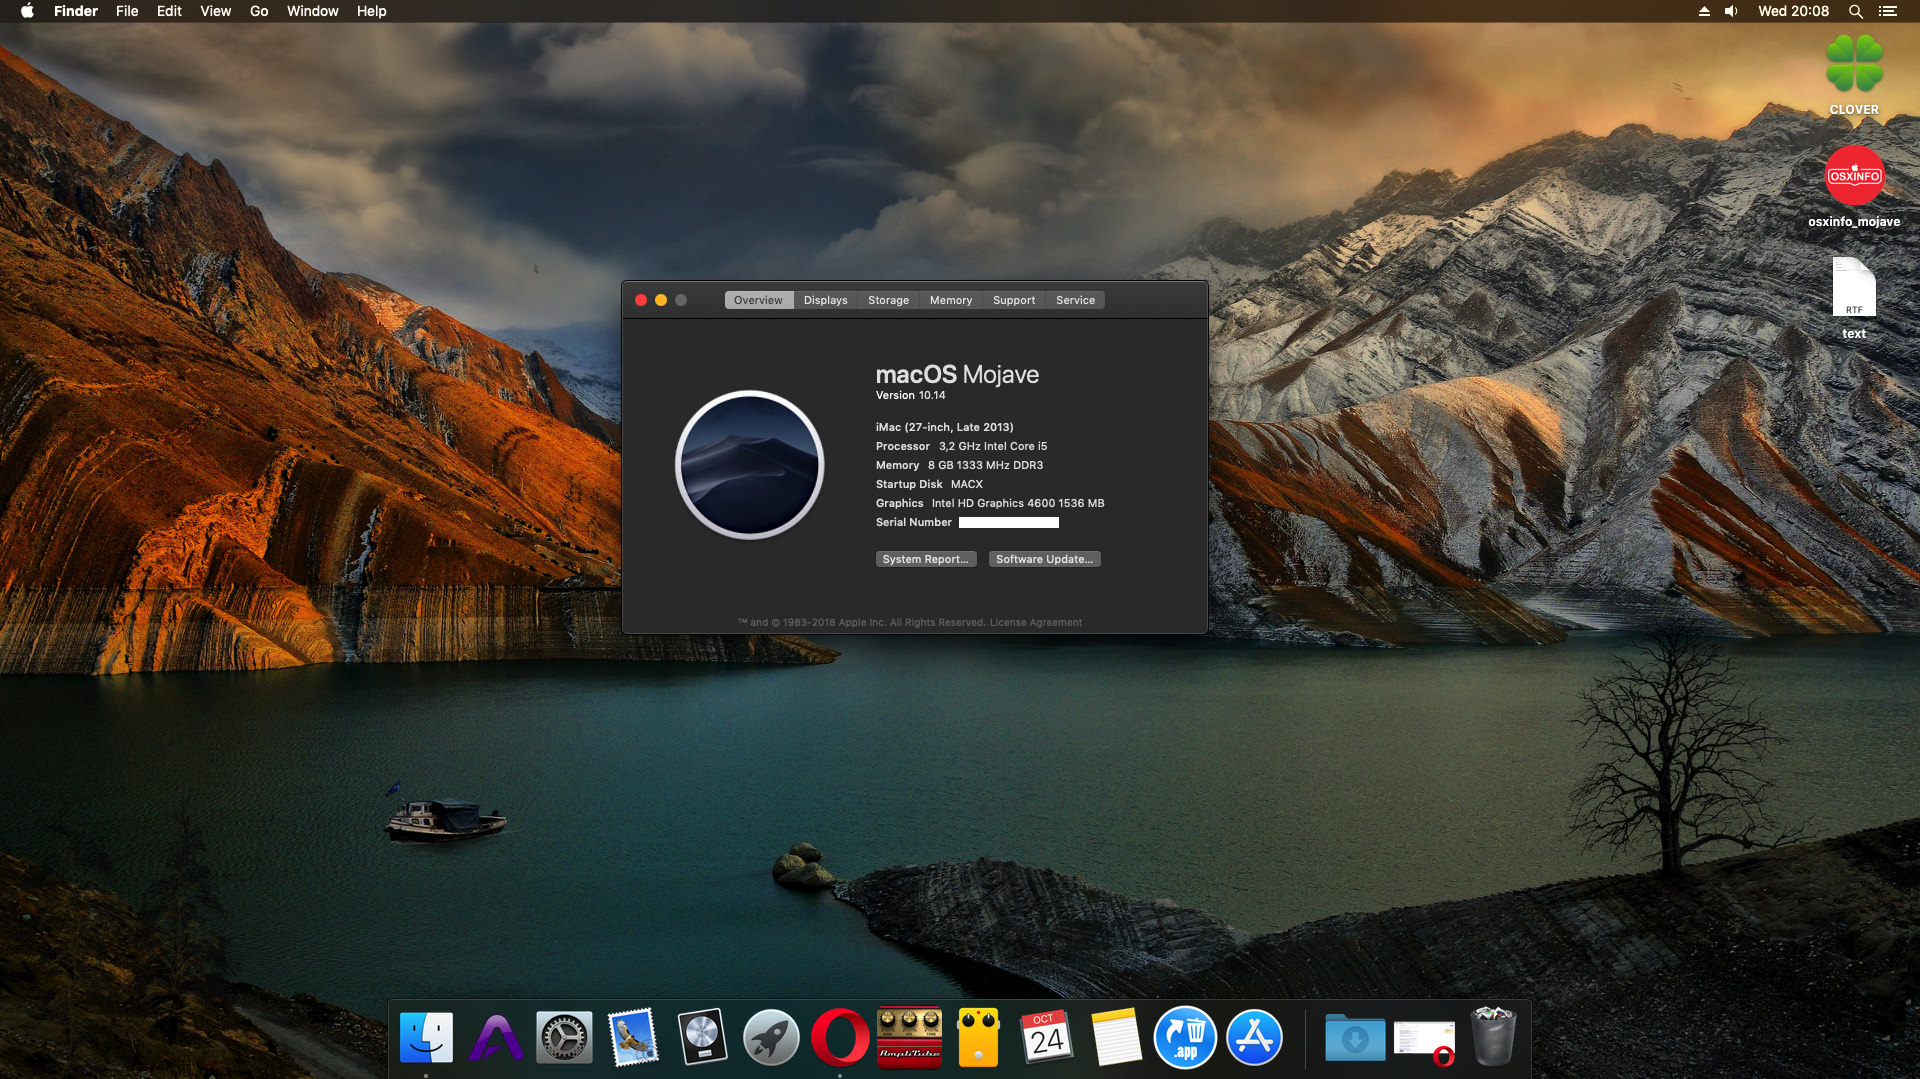
Task: Open Mail from the Dock
Action: tap(632, 1037)
